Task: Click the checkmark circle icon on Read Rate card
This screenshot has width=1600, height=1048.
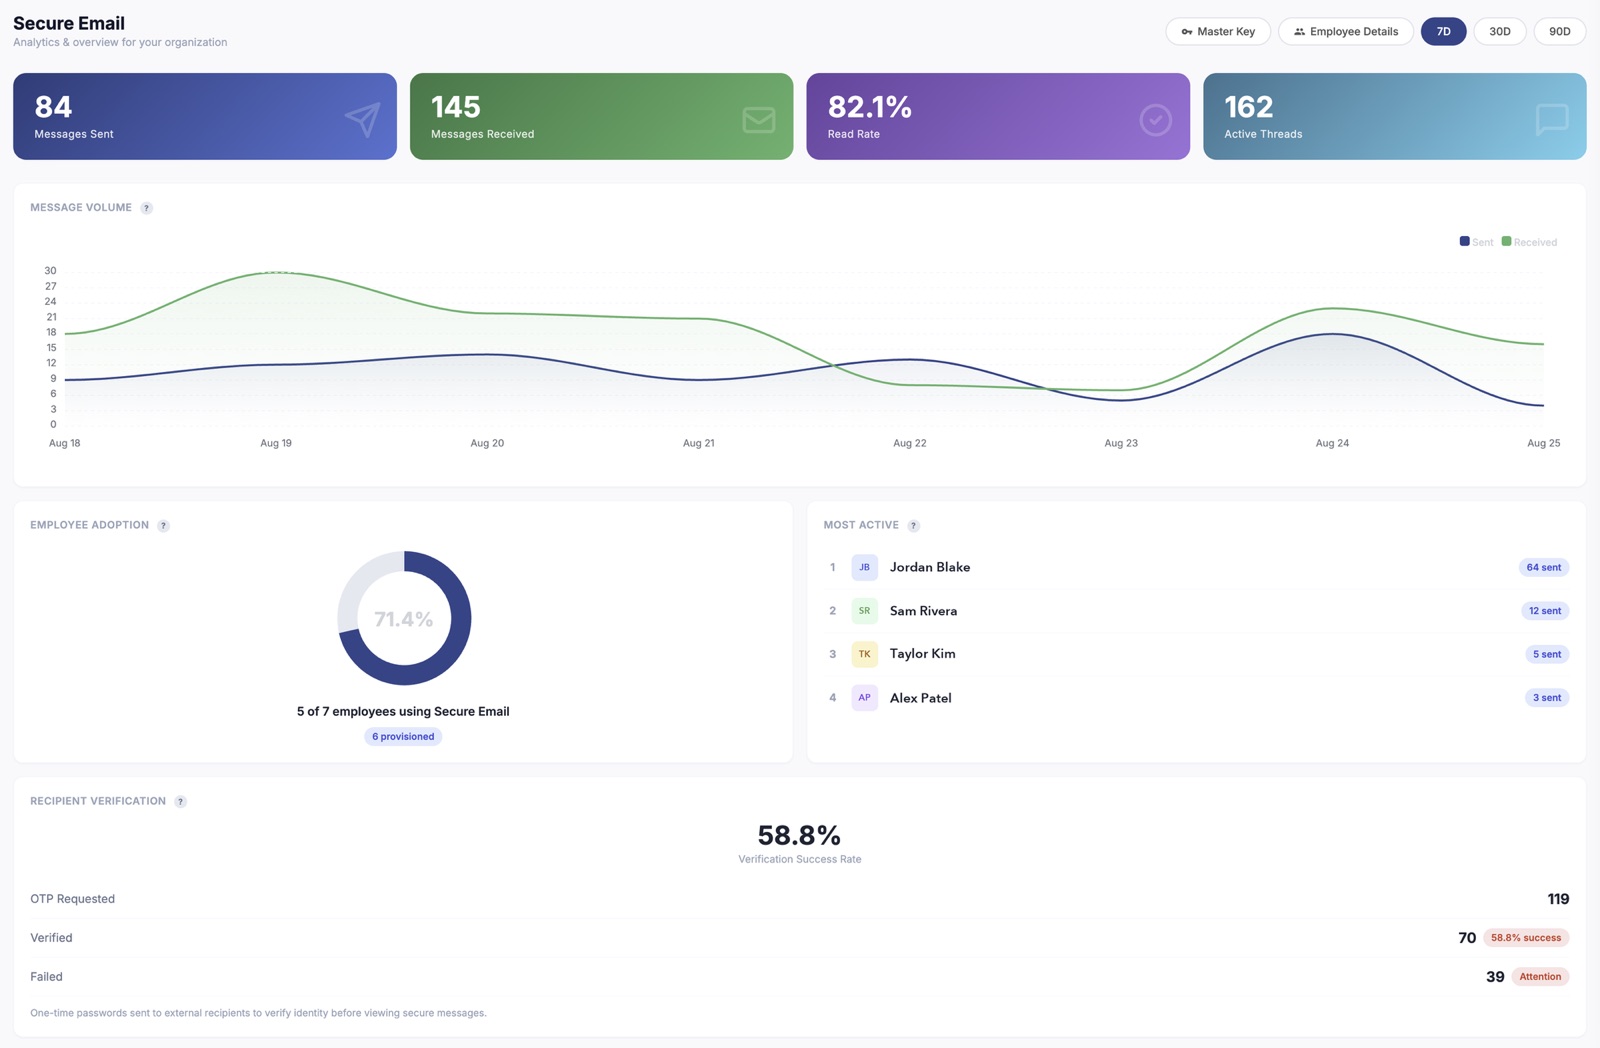Action: (1156, 120)
